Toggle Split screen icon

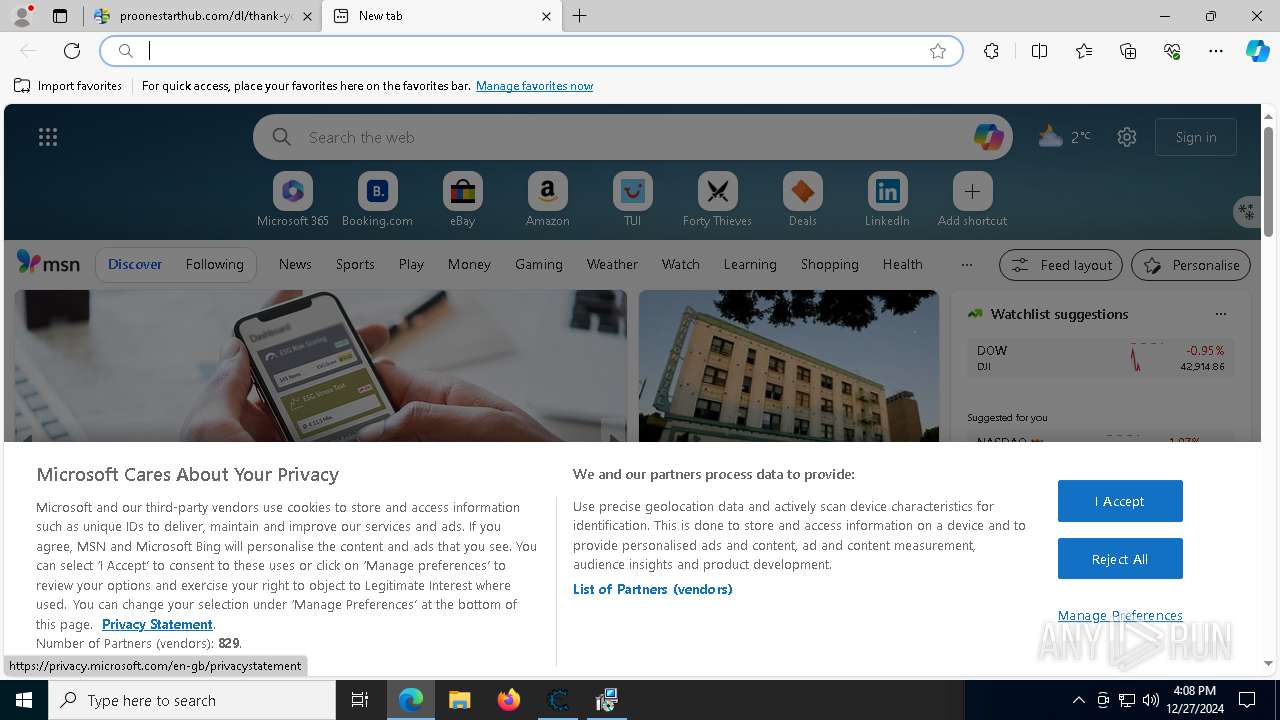point(1039,51)
